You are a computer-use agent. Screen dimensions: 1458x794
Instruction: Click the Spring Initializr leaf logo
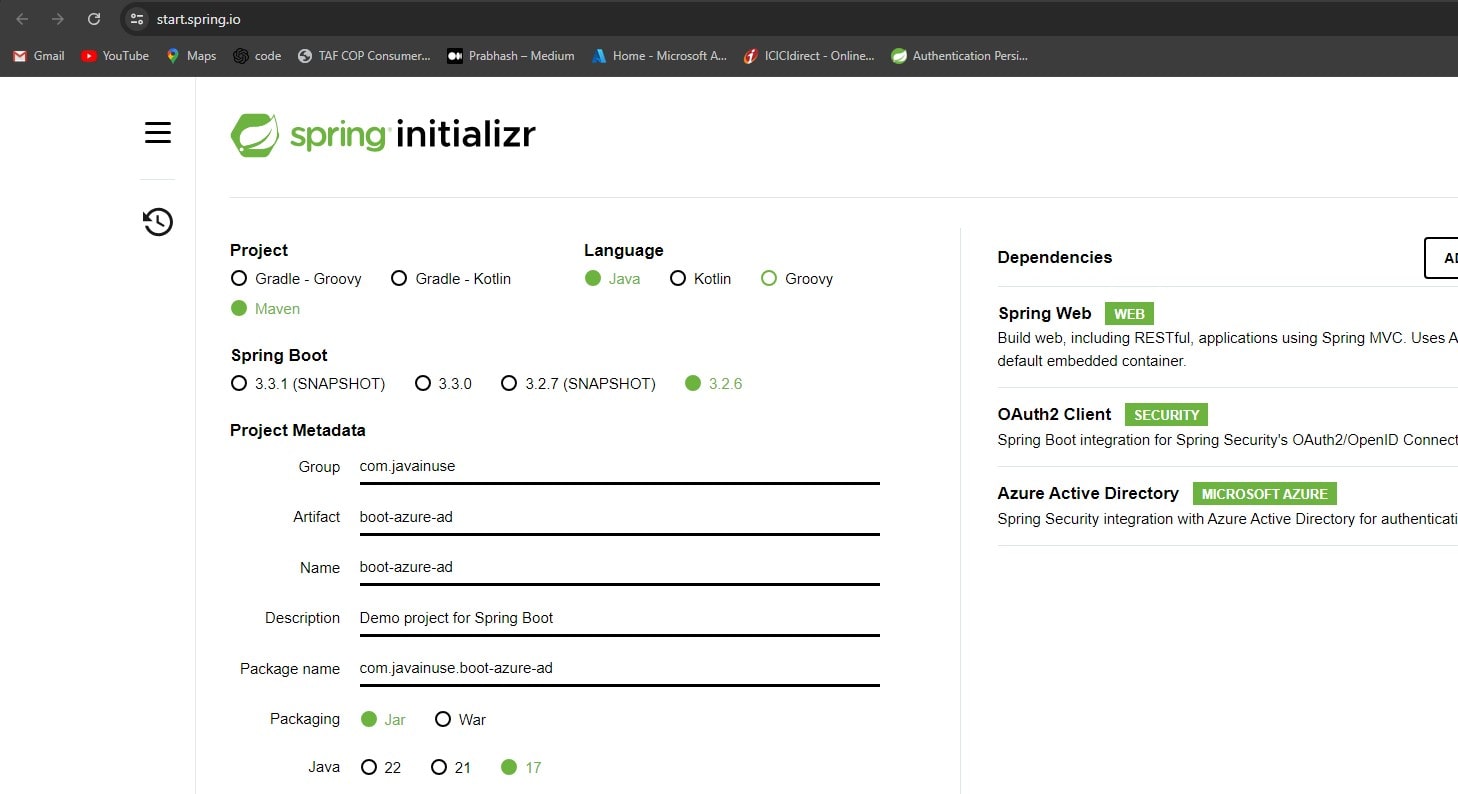tap(254, 135)
